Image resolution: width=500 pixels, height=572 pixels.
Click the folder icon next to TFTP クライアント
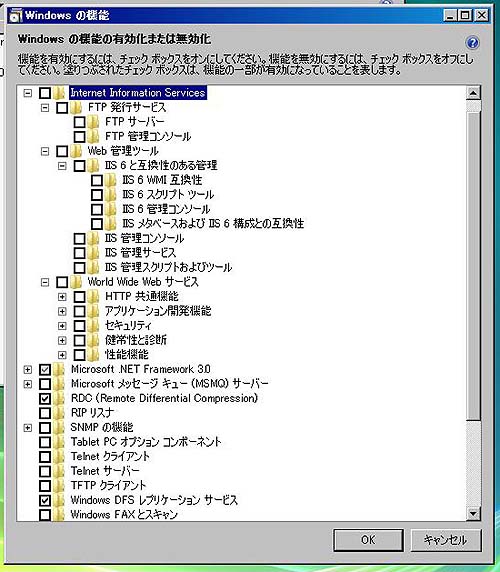(x=59, y=486)
